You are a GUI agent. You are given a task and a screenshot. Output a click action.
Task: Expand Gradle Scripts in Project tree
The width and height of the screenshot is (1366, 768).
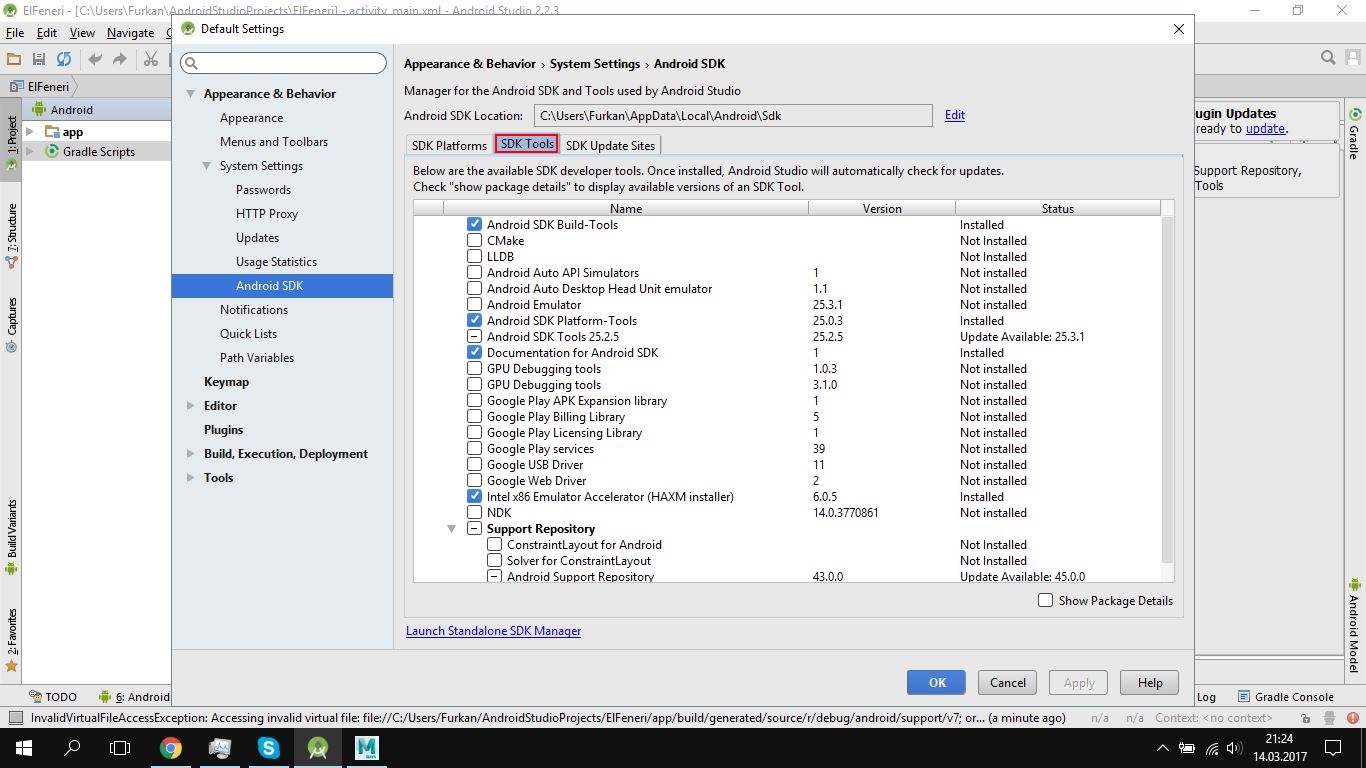[x=30, y=152]
